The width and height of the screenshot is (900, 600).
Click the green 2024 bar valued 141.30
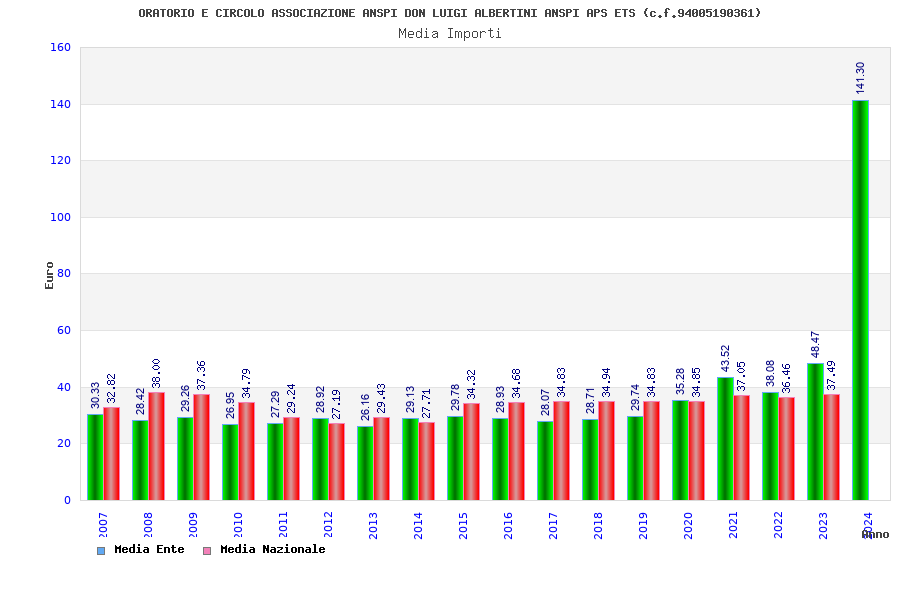tap(860, 300)
